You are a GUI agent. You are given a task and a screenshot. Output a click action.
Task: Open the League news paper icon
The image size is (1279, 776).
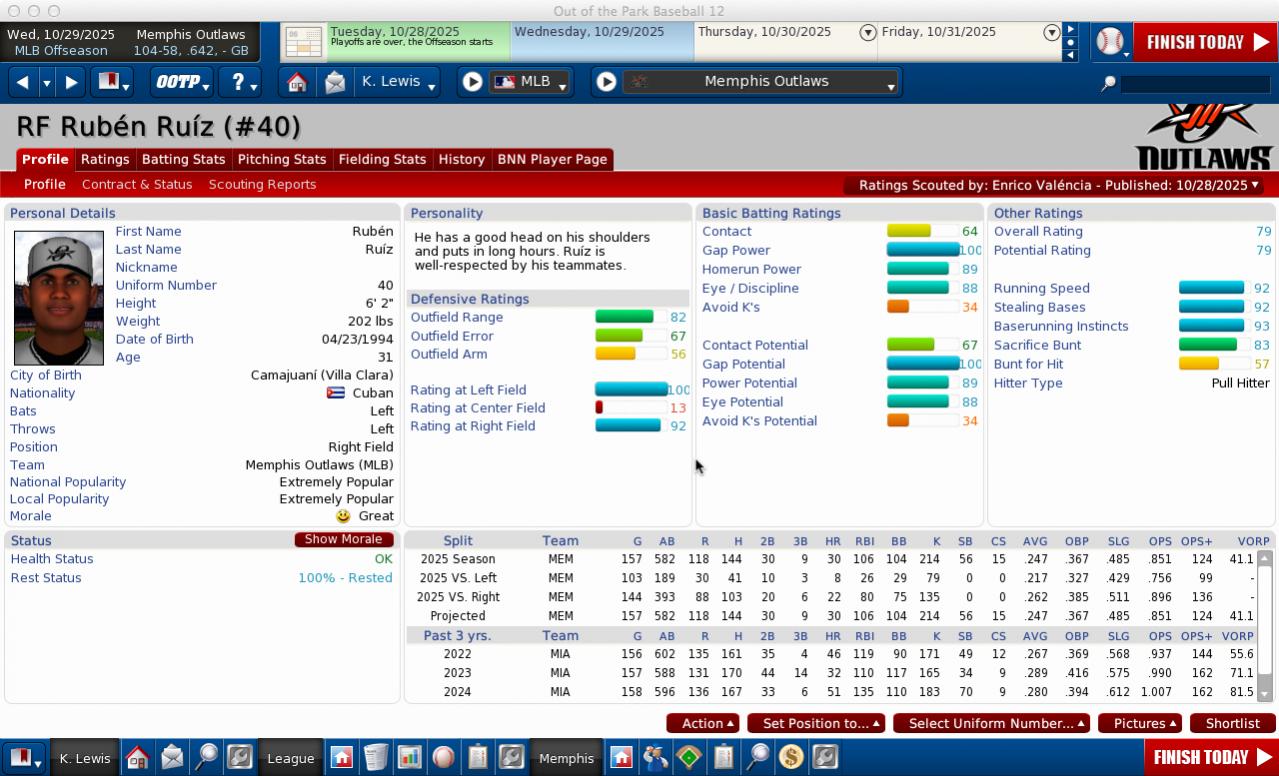376,758
